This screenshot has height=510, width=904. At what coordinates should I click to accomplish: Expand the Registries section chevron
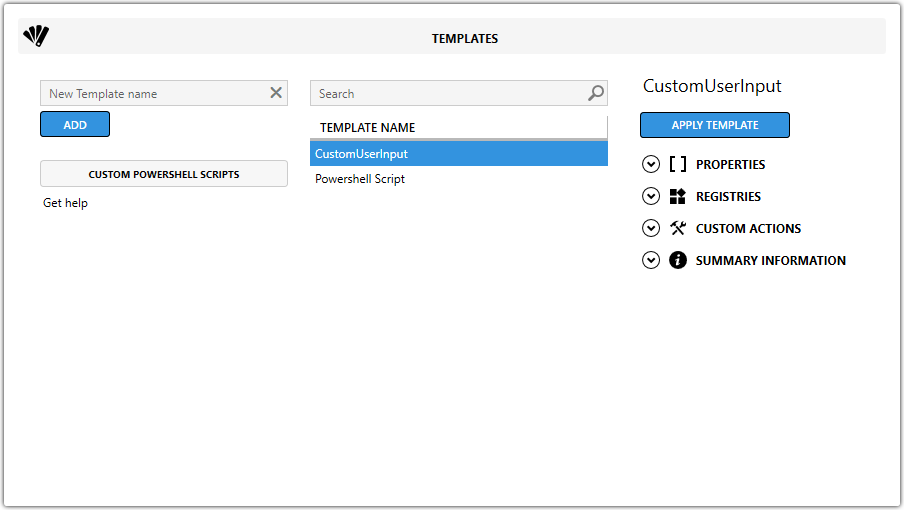pos(651,197)
